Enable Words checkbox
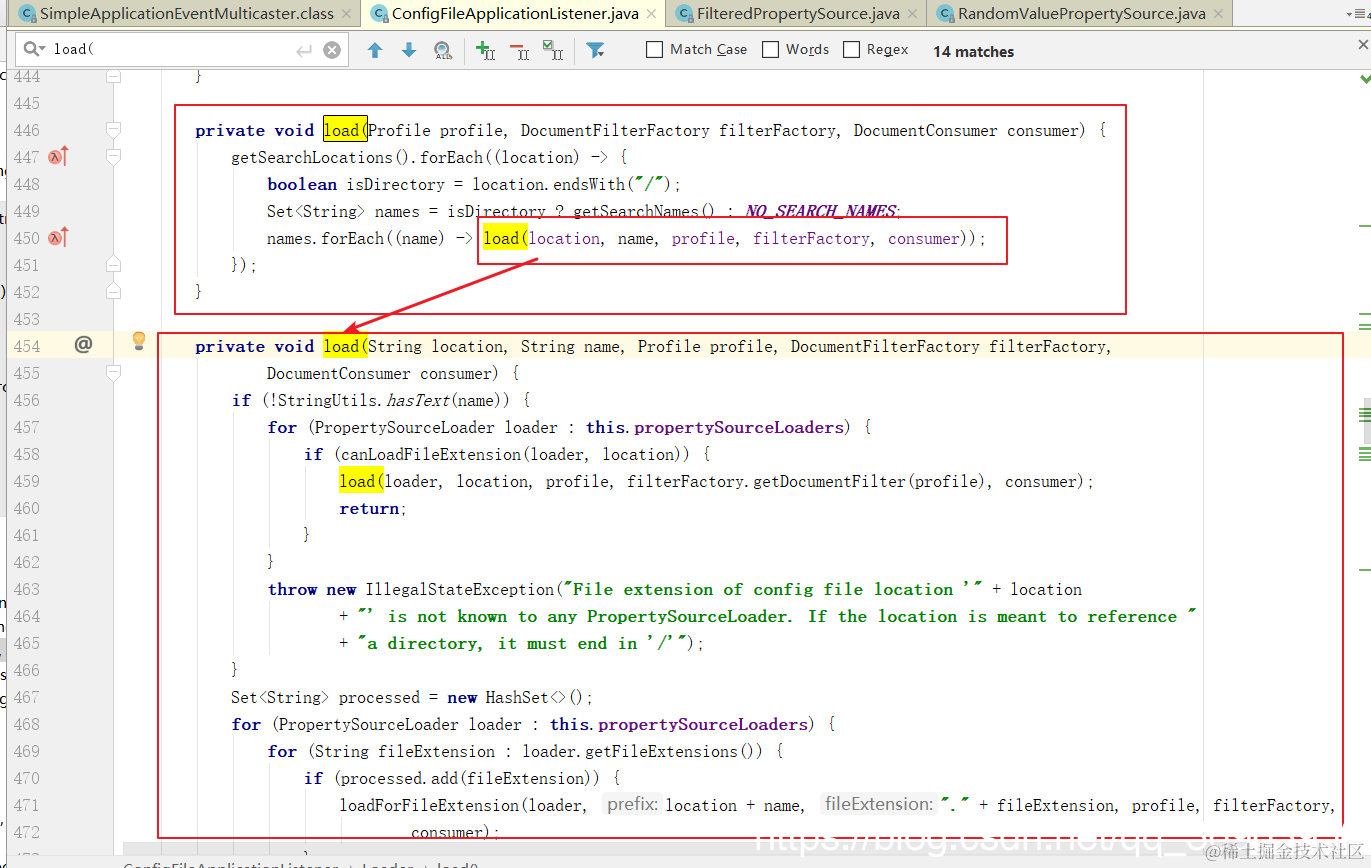1371x868 pixels. click(x=770, y=50)
